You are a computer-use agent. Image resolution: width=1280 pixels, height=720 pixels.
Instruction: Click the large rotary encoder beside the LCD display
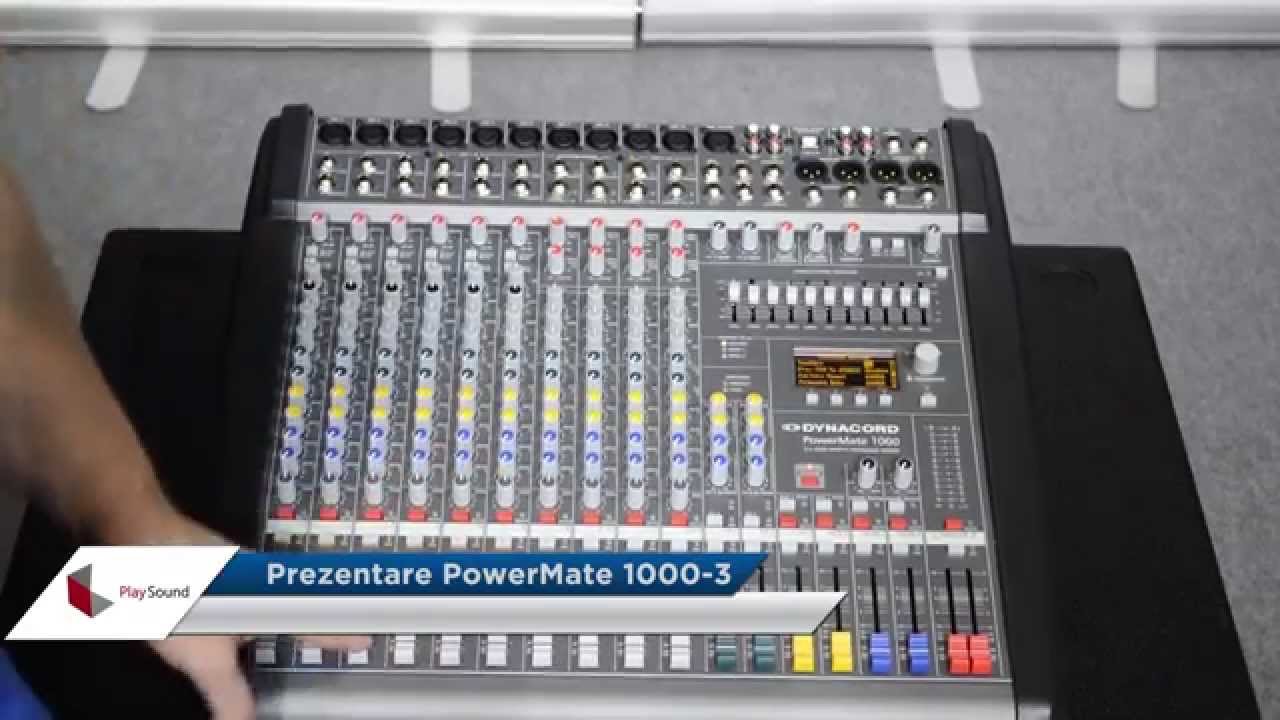(928, 359)
